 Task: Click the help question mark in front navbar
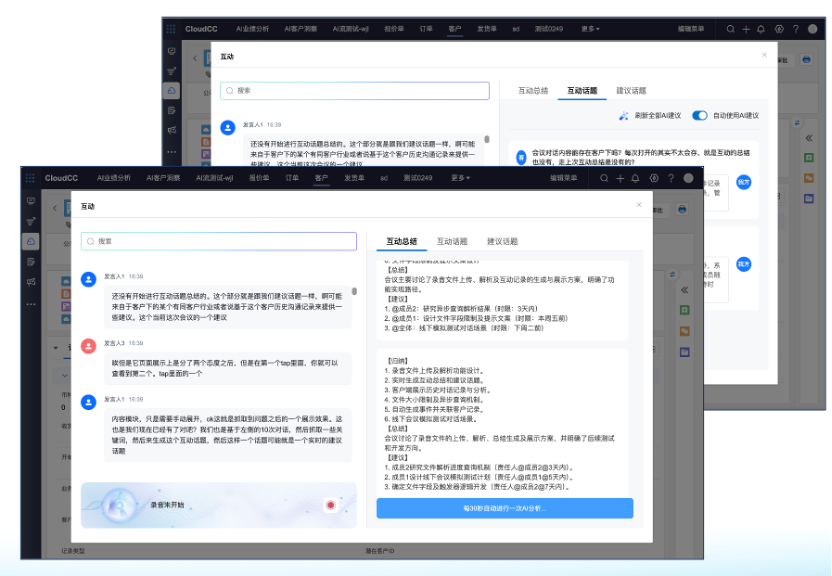671,178
